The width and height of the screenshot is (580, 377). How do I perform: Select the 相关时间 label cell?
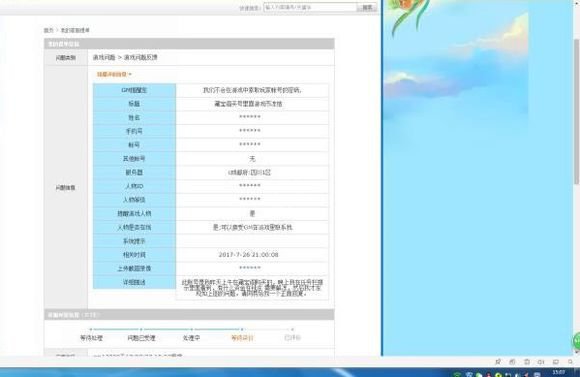click(x=134, y=255)
